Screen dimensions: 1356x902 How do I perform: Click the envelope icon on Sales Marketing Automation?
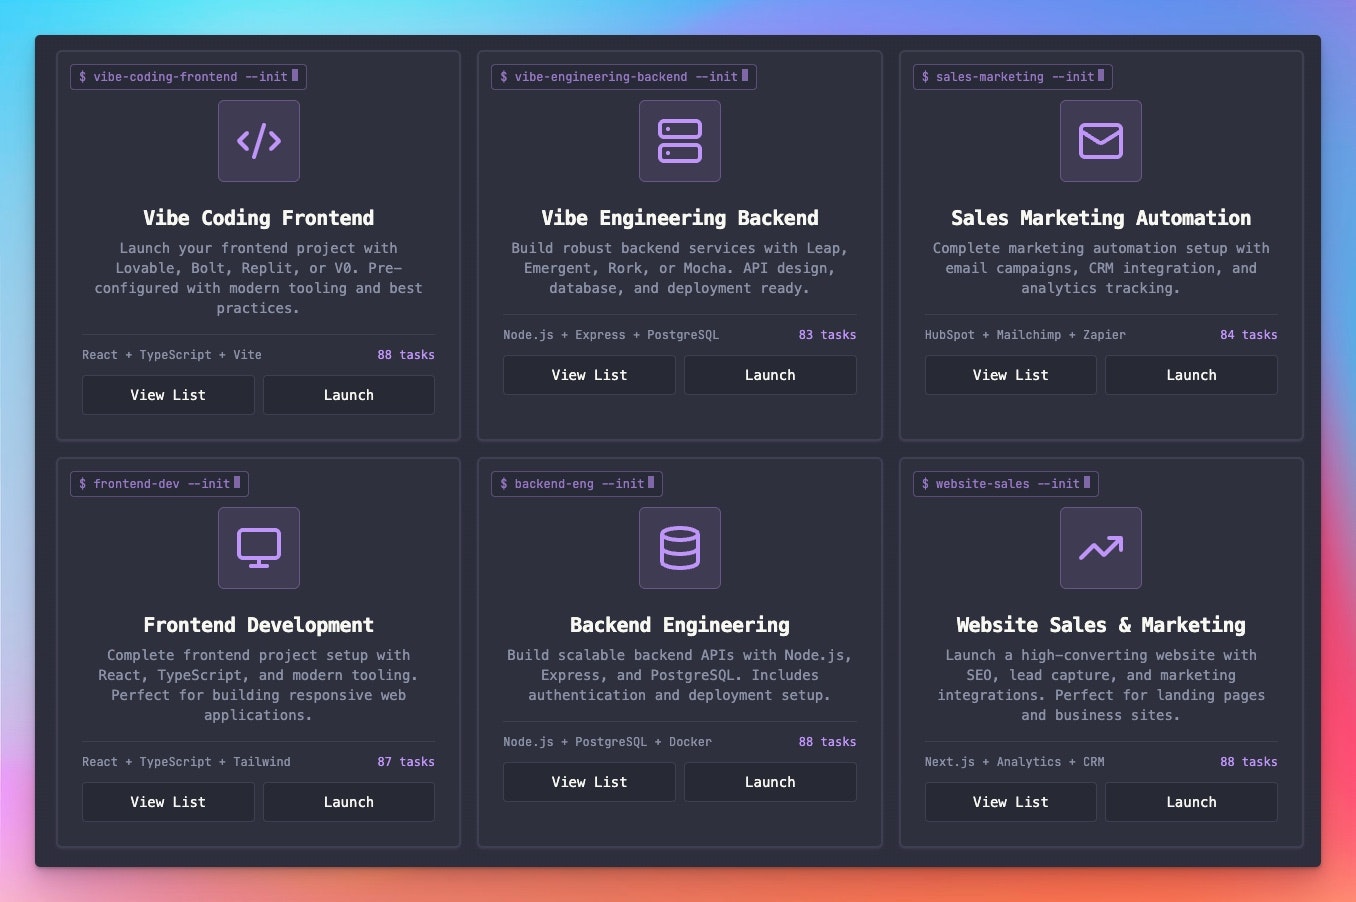pyautogui.click(x=1100, y=140)
